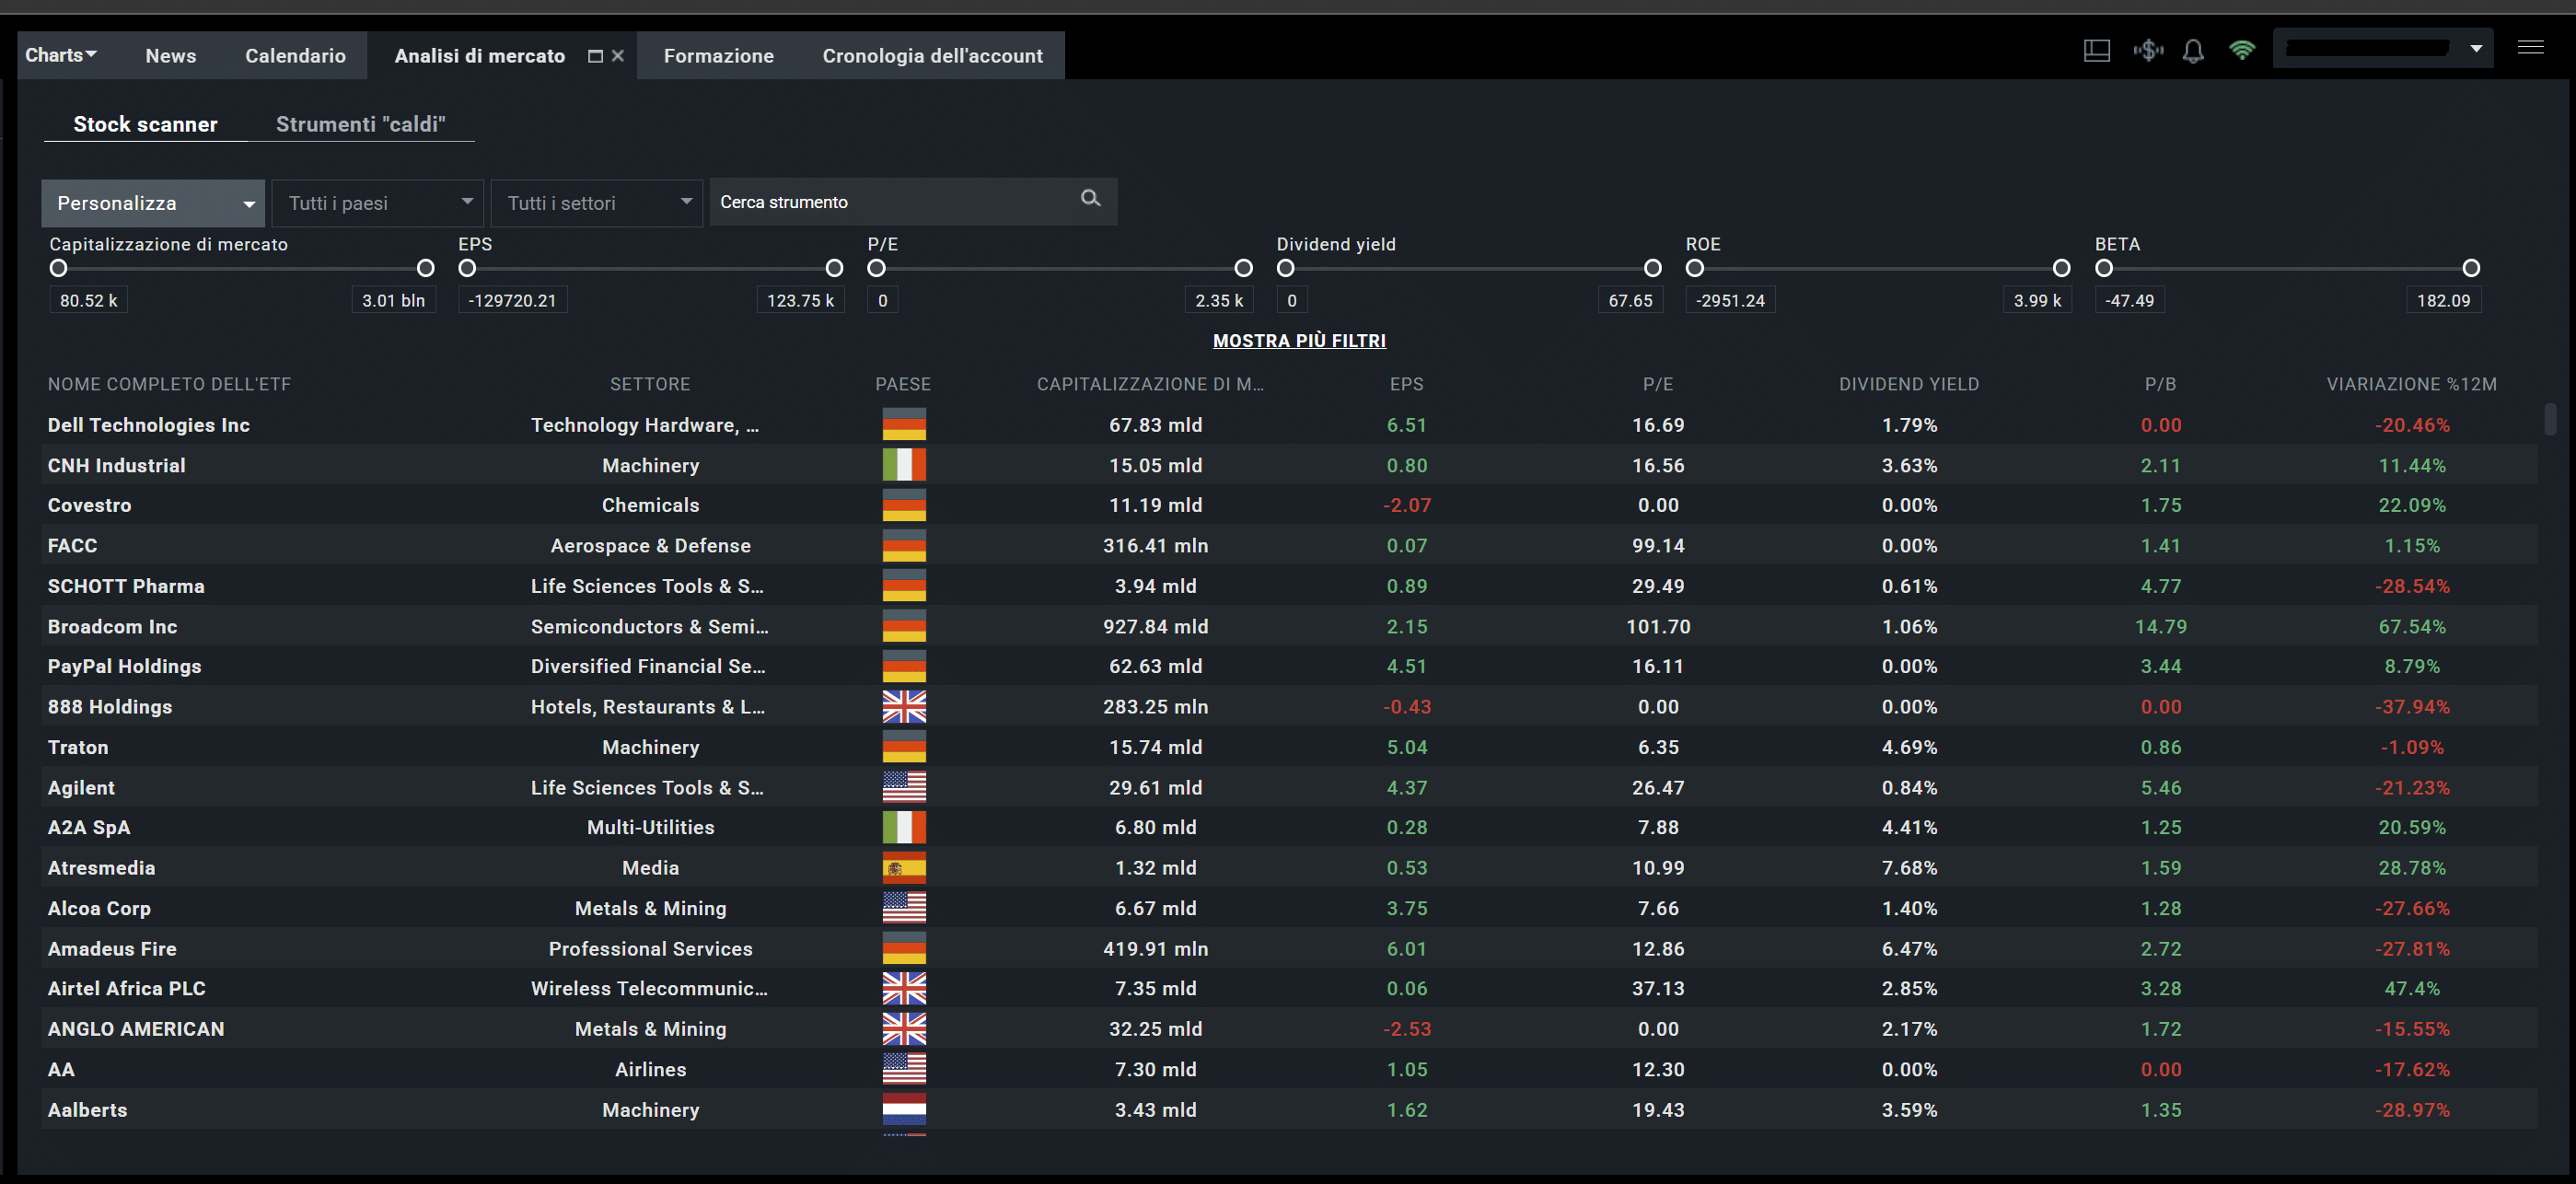Viewport: 2576px width, 1184px height.
Task: Open the Tutti i settori sector filter
Action: point(597,203)
